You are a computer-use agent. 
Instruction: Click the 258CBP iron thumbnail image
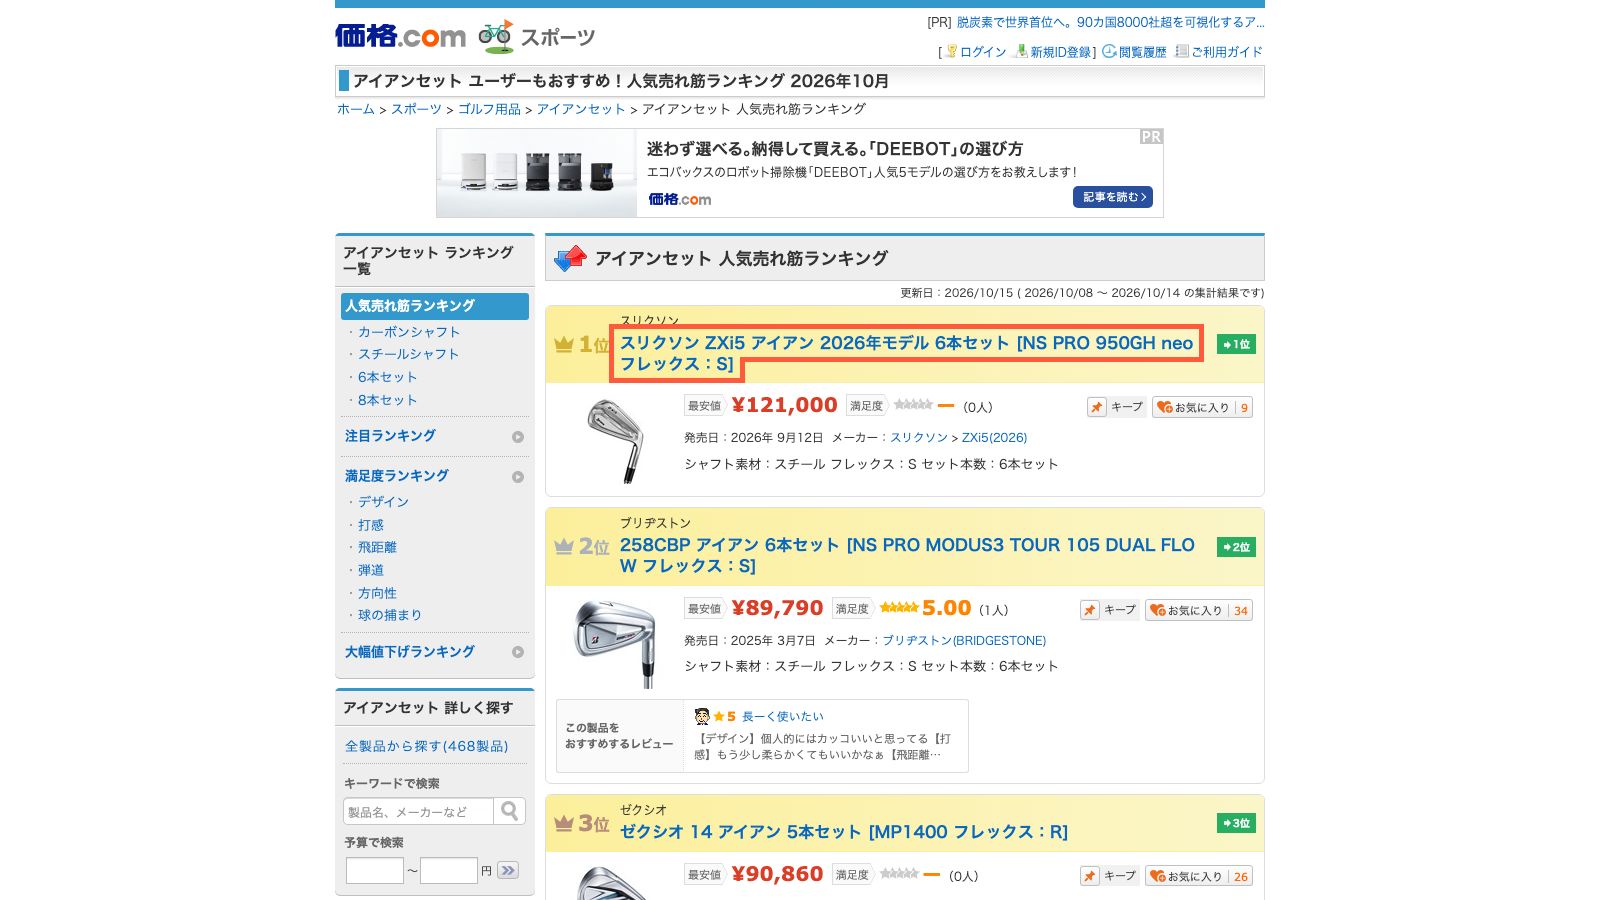[616, 644]
